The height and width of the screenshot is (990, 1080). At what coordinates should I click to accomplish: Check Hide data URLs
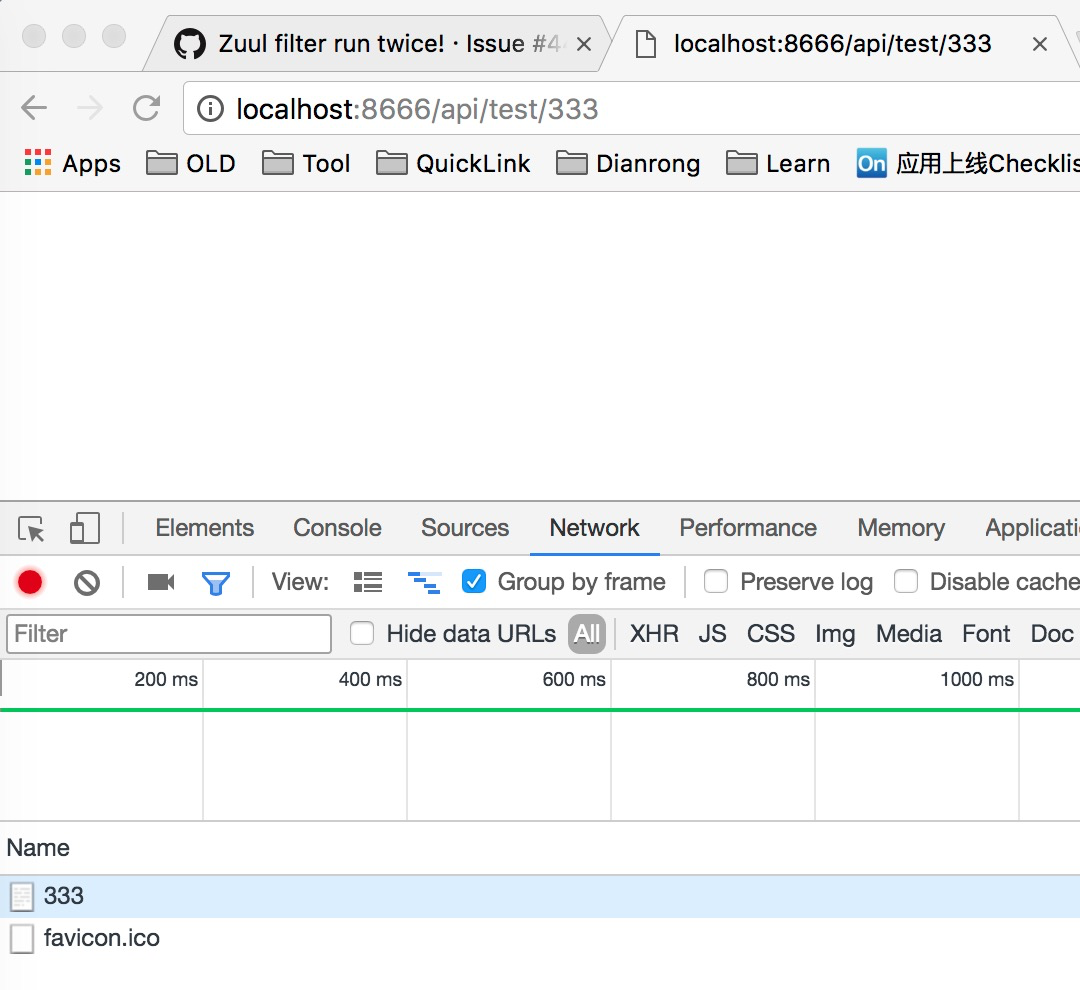point(362,633)
